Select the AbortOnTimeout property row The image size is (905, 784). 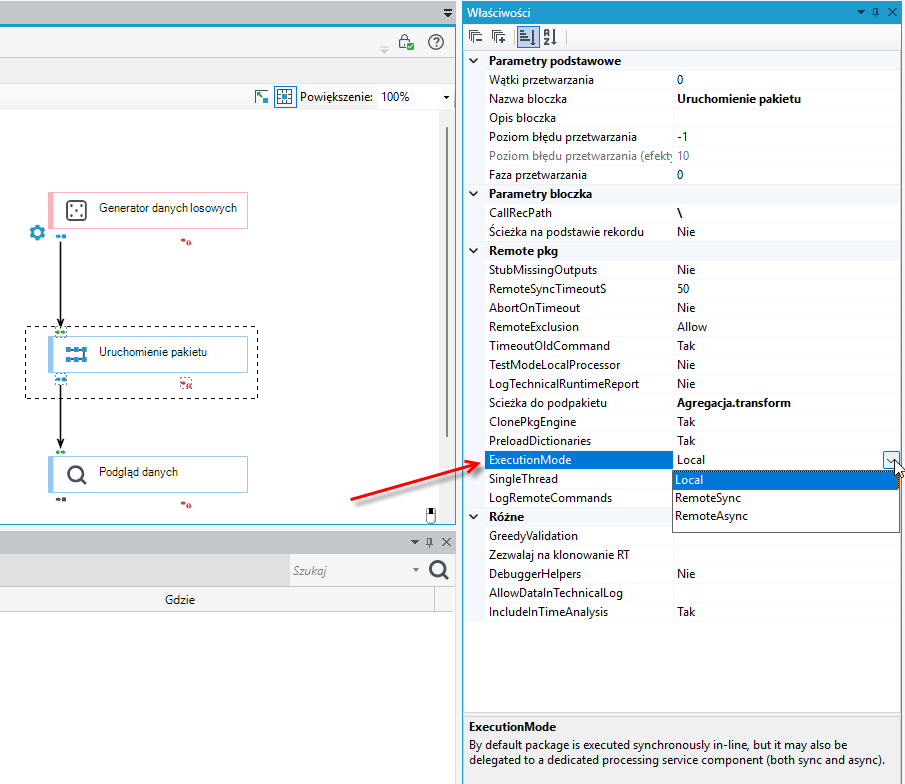click(x=692, y=308)
